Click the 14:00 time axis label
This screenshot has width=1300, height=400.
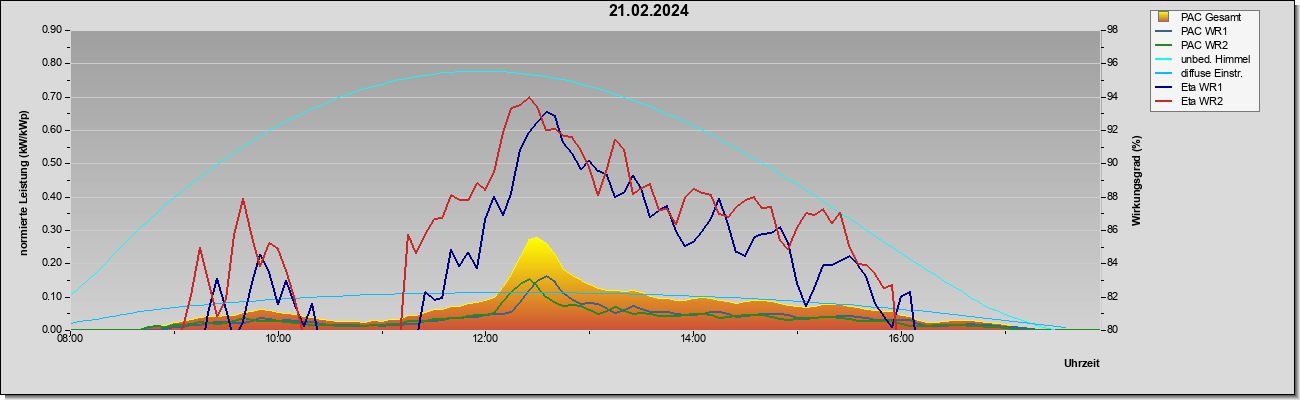tap(693, 338)
